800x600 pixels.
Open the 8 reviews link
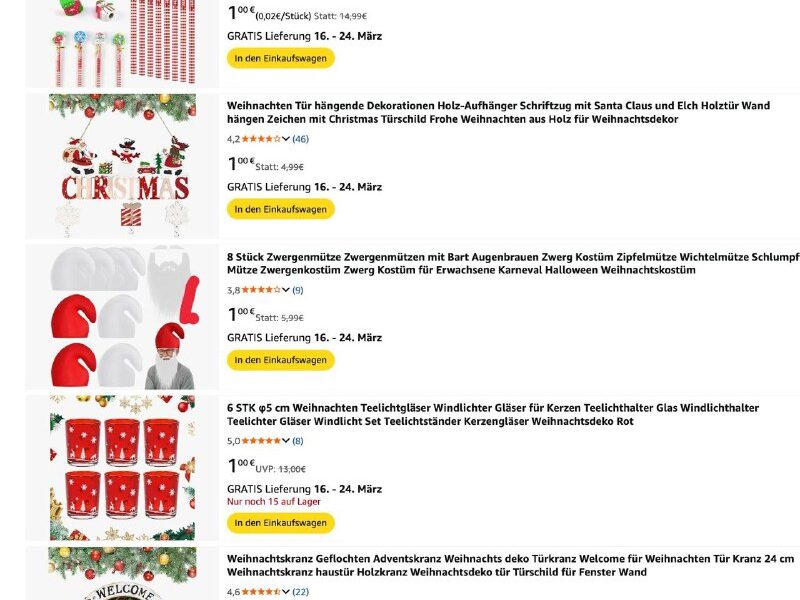298,441
